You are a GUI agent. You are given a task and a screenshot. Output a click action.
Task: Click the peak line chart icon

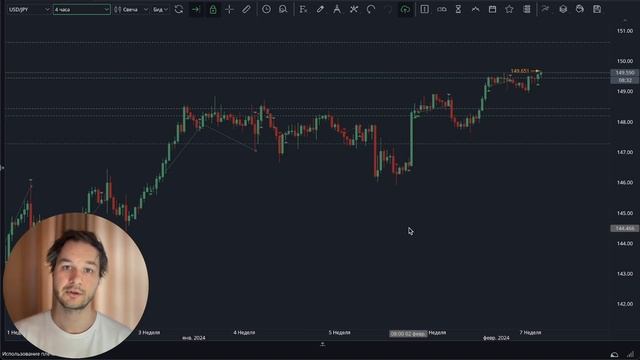[476, 9]
